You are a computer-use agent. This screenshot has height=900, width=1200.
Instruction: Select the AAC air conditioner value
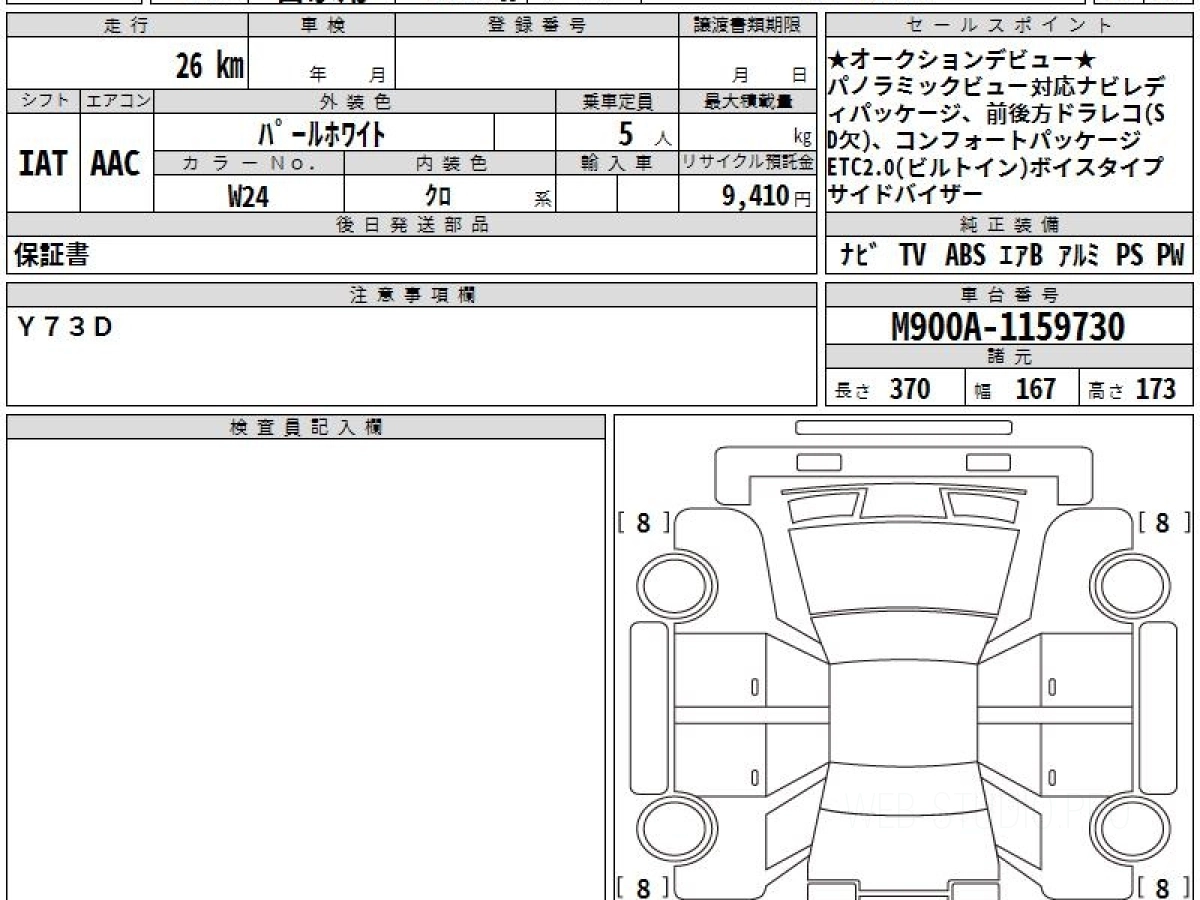point(116,163)
